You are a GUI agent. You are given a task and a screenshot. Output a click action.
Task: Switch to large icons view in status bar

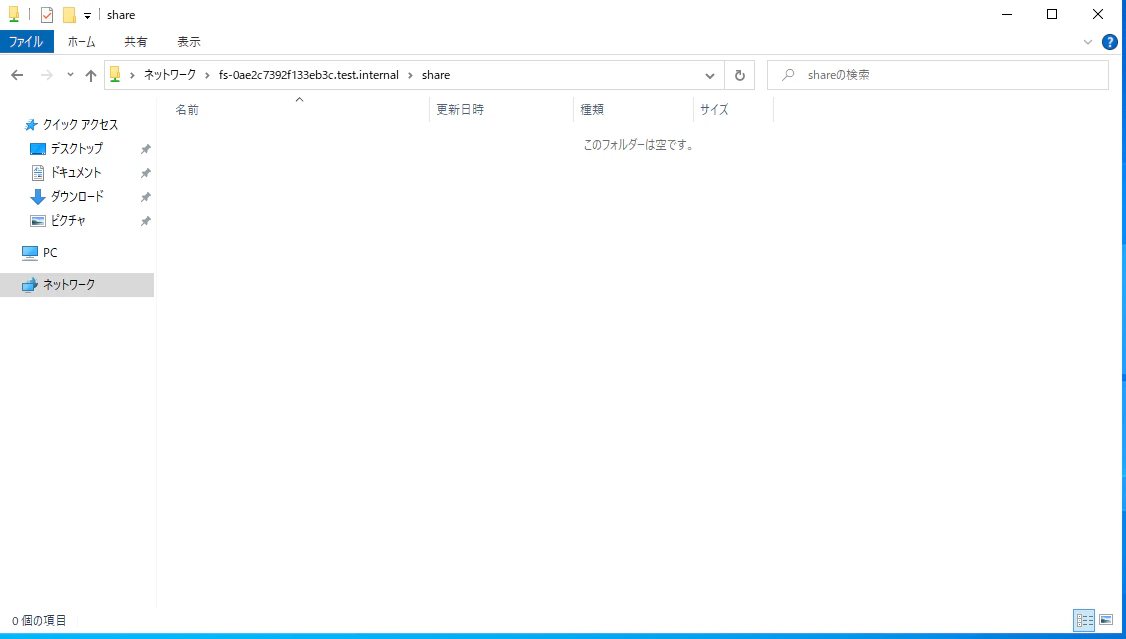(1106, 620)
